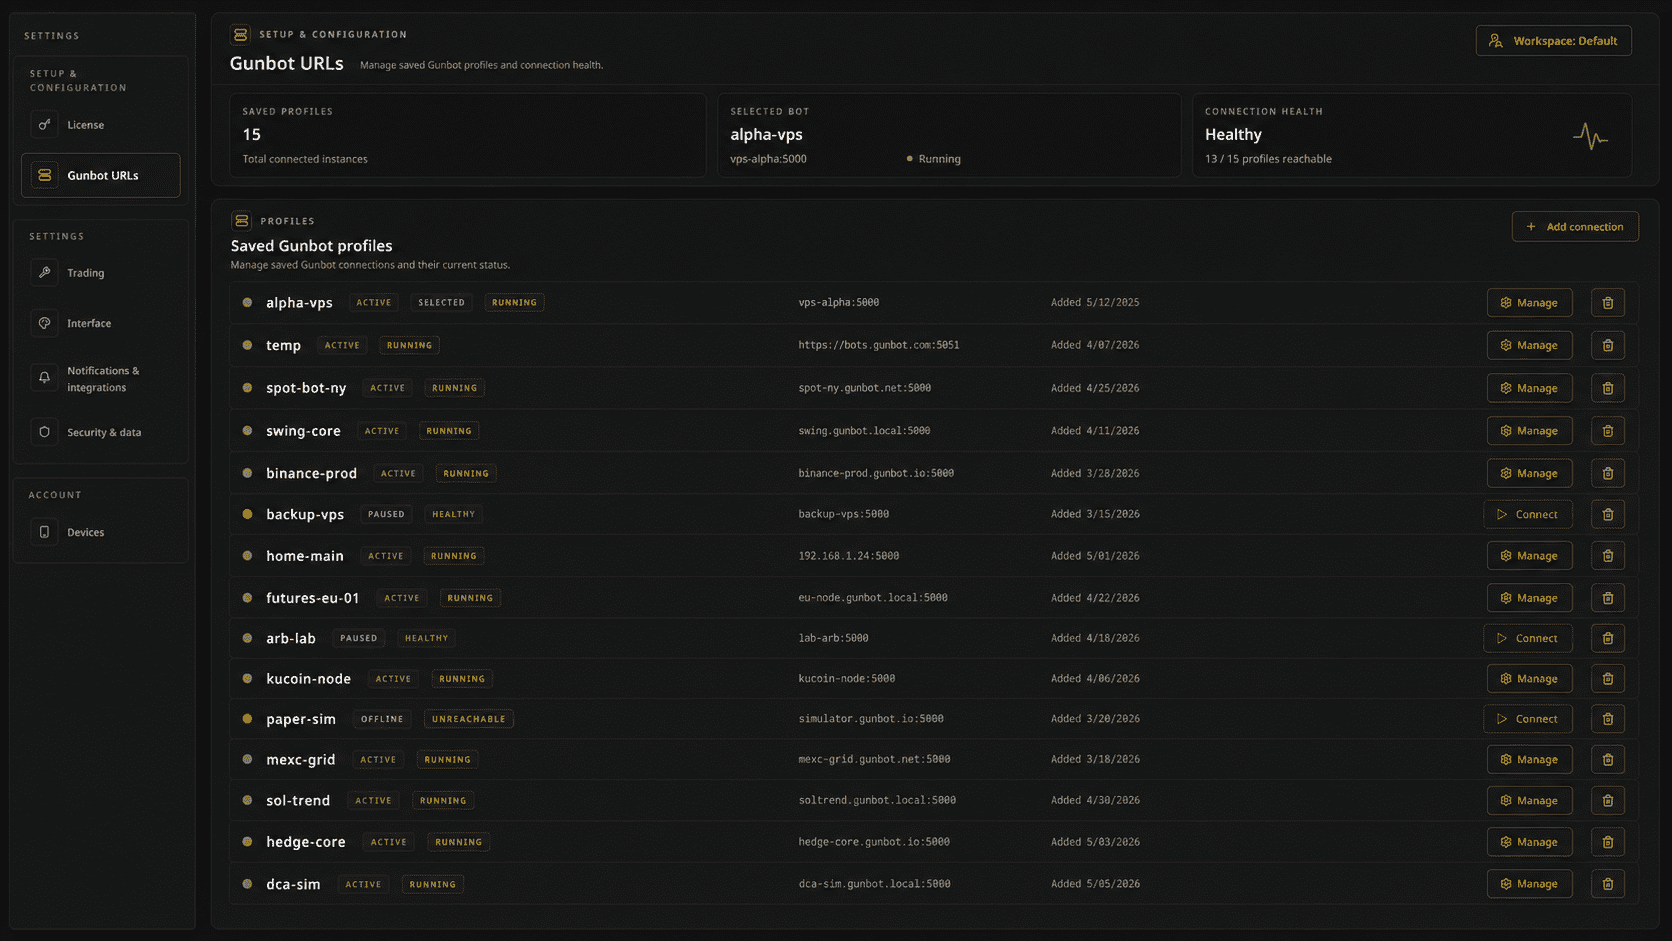Screen dimensions: 1672x941
Task: Click the License key icon in sidebar
Action: tap(44, 125)
